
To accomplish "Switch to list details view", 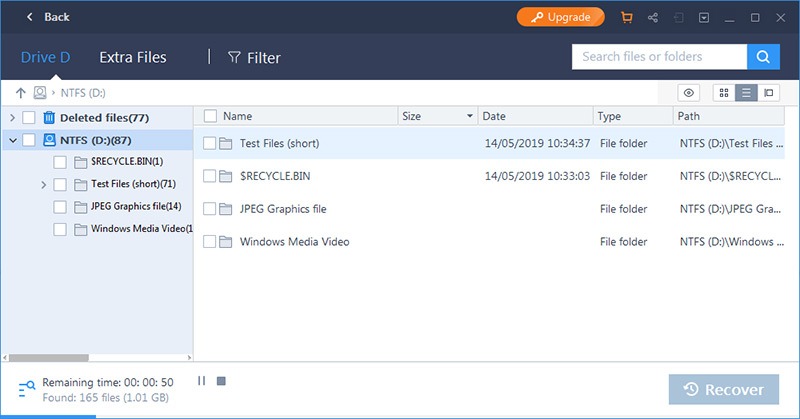I will 746,93.
